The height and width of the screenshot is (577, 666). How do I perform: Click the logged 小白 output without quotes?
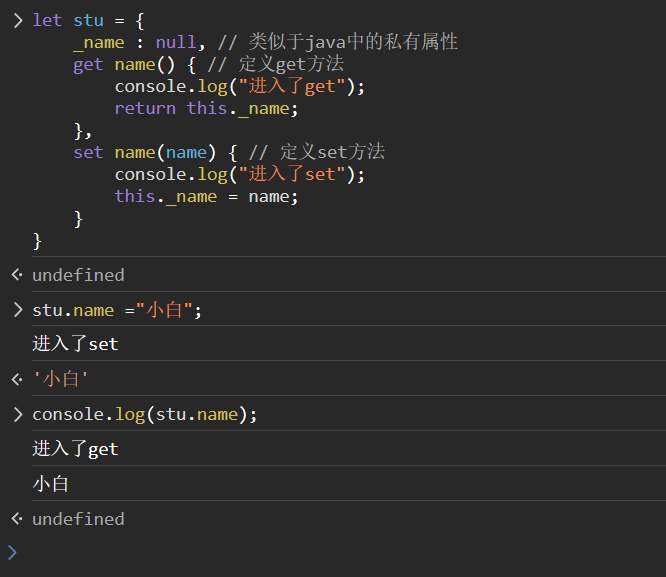[x=51, y=484]
